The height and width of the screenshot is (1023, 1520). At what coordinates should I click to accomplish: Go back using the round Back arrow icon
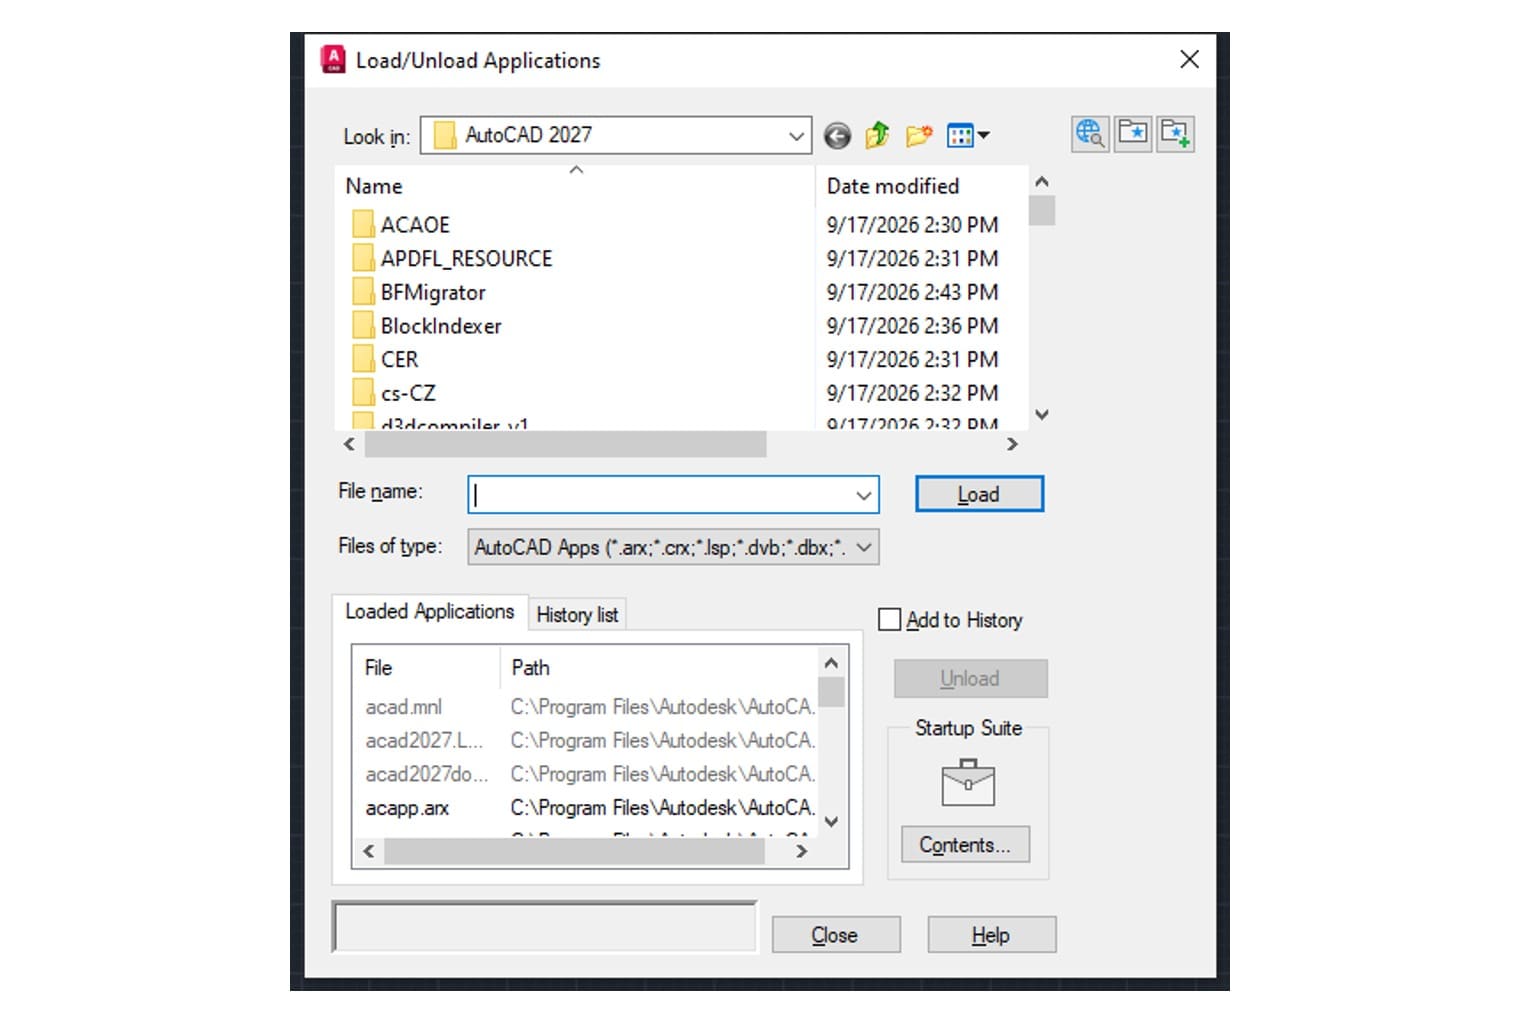coord(837,135)
